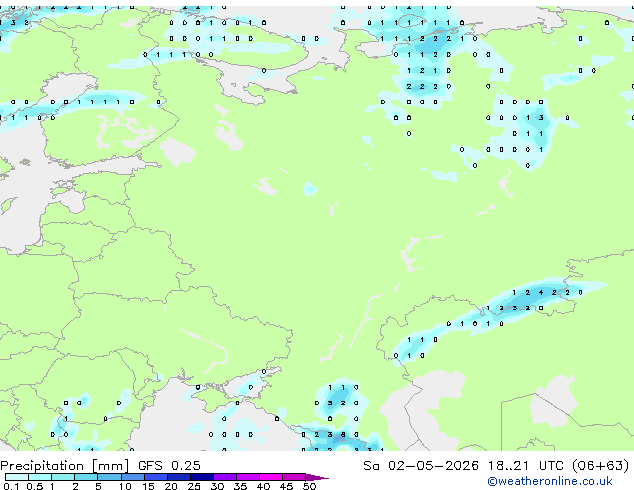Click the 'GFS 0.25' model label

pyautogui.click(x=169, y=466)
